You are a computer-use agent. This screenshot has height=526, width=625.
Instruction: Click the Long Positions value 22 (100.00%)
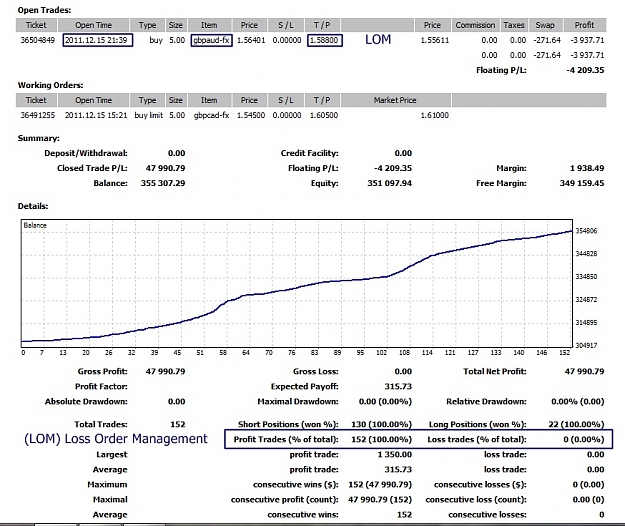[x=576, y=424]
